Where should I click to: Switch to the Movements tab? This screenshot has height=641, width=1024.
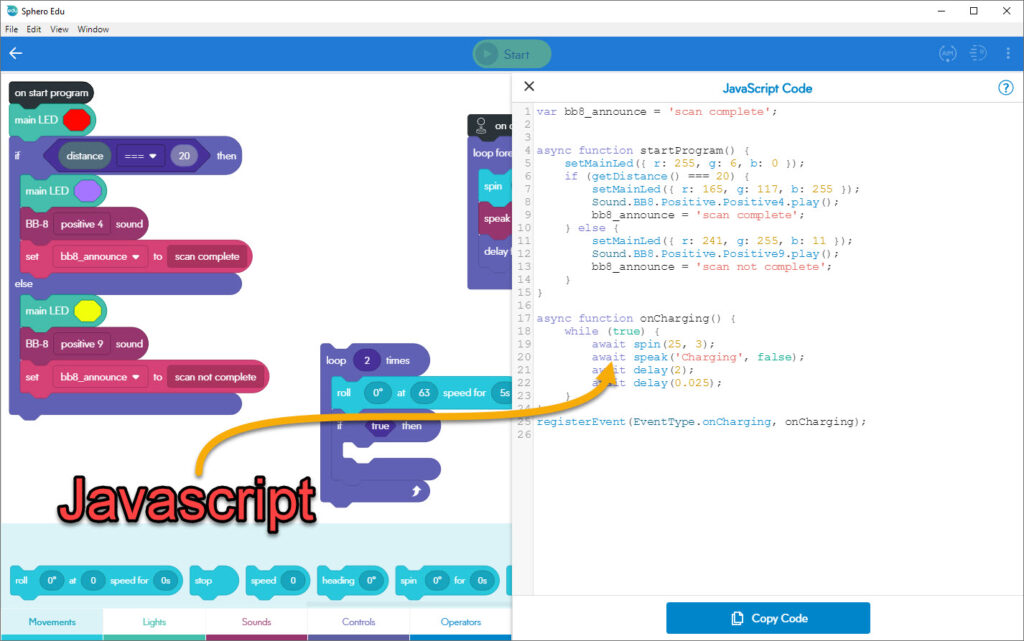(x=52, y=622)
